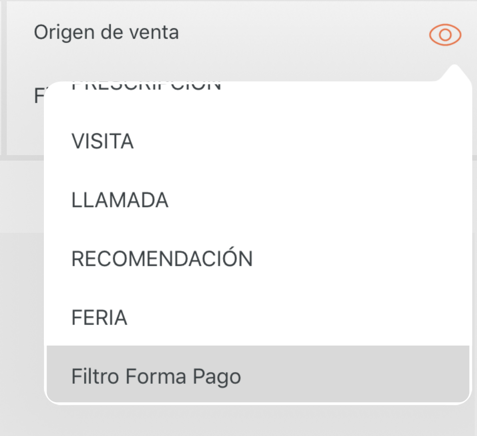Click the gray highlighted row at list bottom
This screenshot has height=436, width=477.
pos(258,374)
